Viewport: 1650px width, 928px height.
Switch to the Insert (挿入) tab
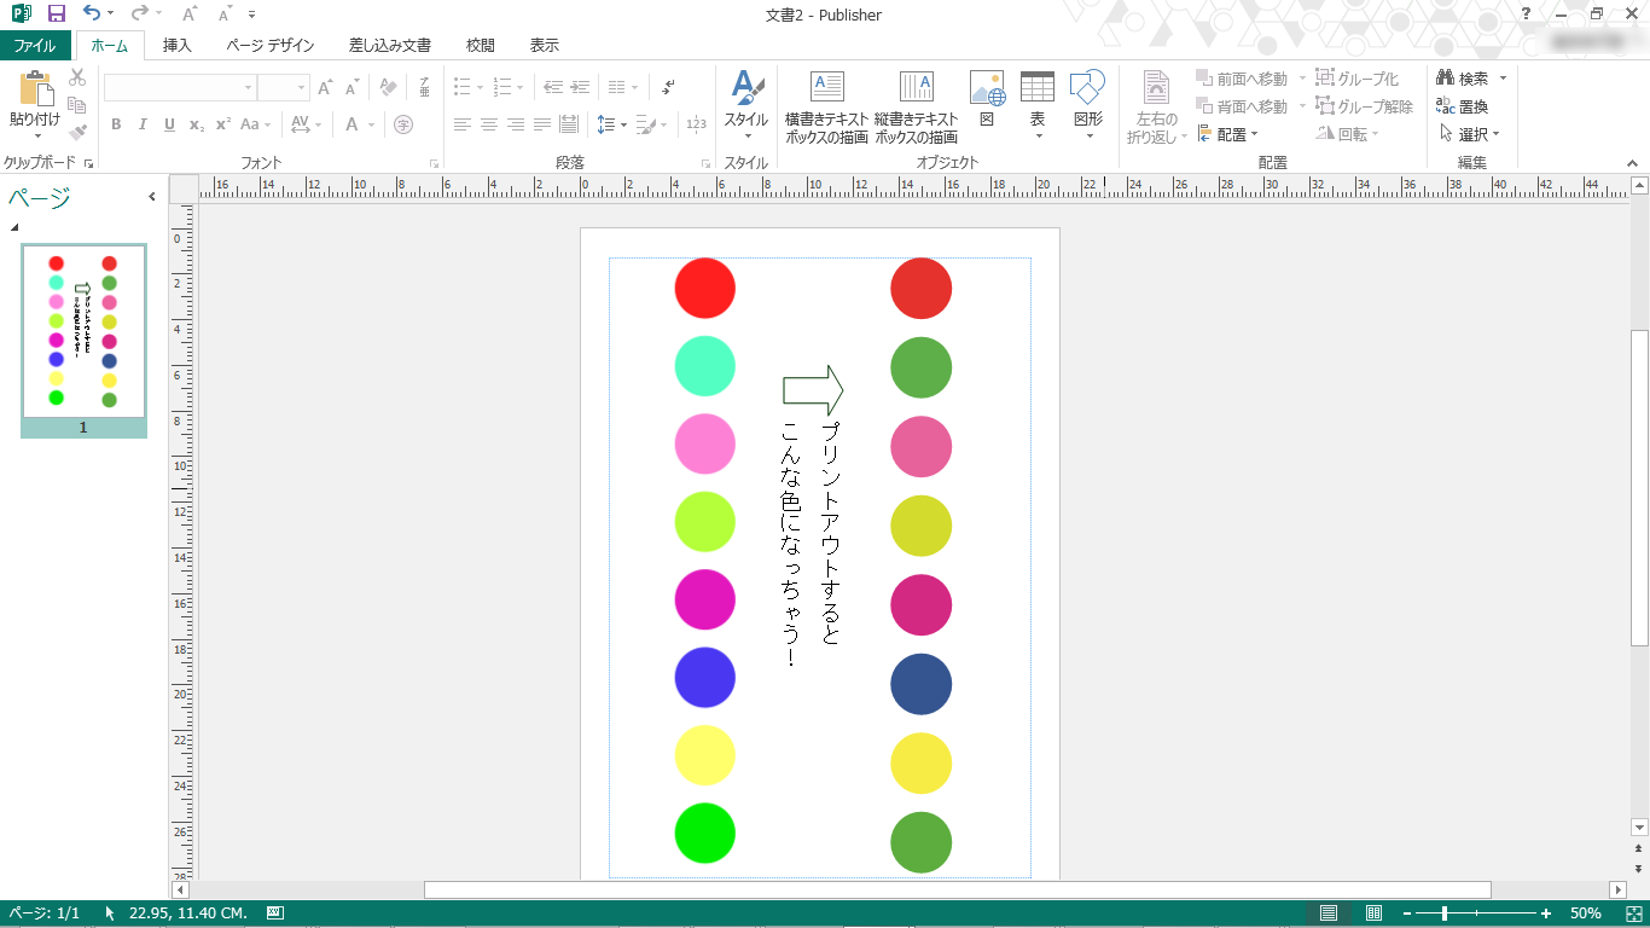(177, 45)
